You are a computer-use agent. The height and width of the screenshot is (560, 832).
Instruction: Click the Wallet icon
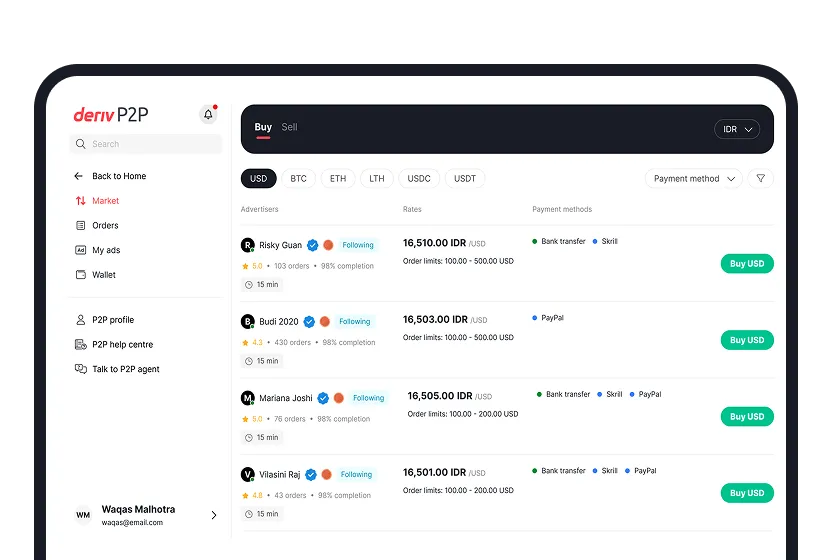[x=81, y=274]
